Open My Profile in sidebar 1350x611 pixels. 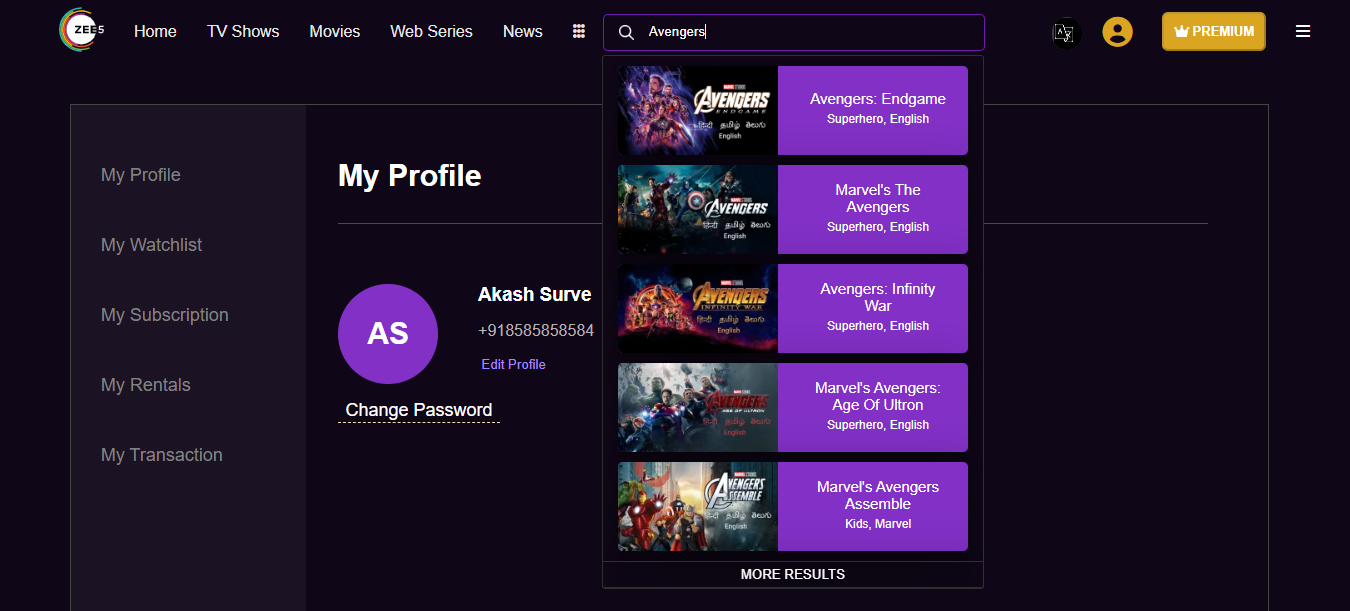point(141,175)
